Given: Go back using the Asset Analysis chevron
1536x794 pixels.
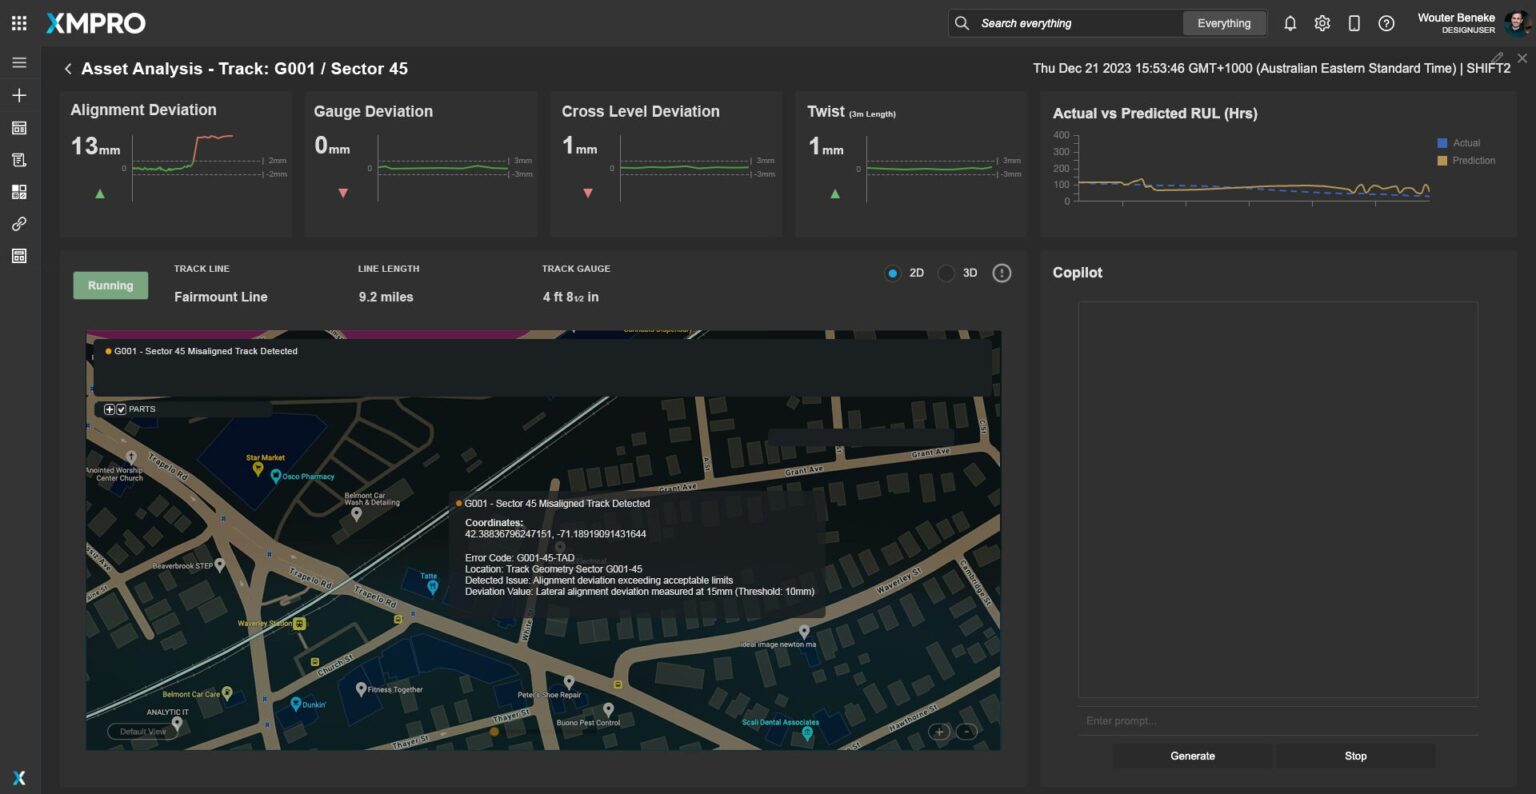Looking at the screenshot, I should [68, 69].
